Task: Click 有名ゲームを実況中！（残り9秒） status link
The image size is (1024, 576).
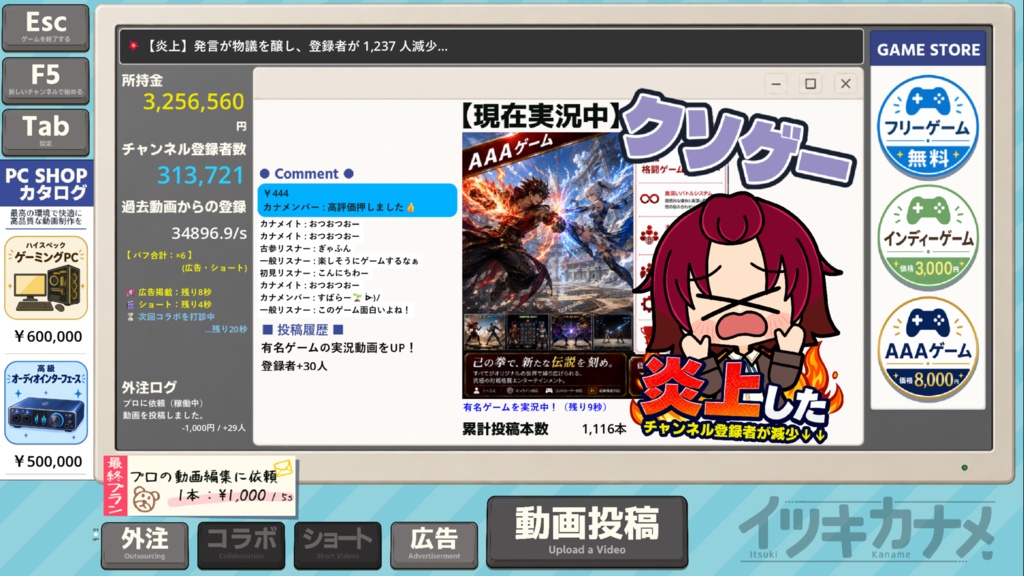Action: point(536,407)
